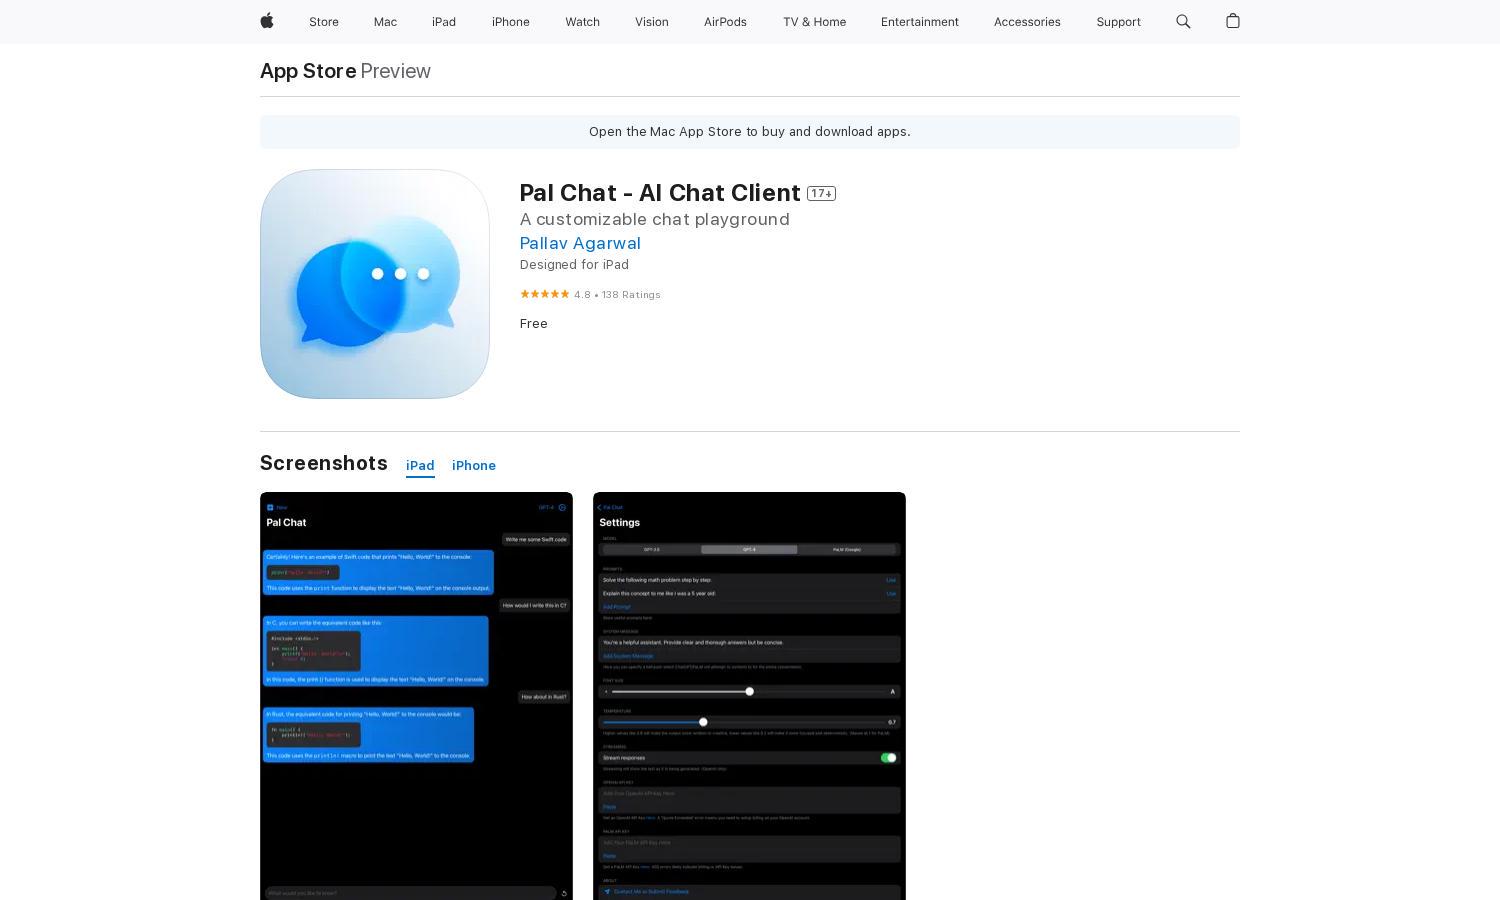1500x900 pixels.
Task: Open the search magnifier icon
Action: click(x=1183, y=21)
